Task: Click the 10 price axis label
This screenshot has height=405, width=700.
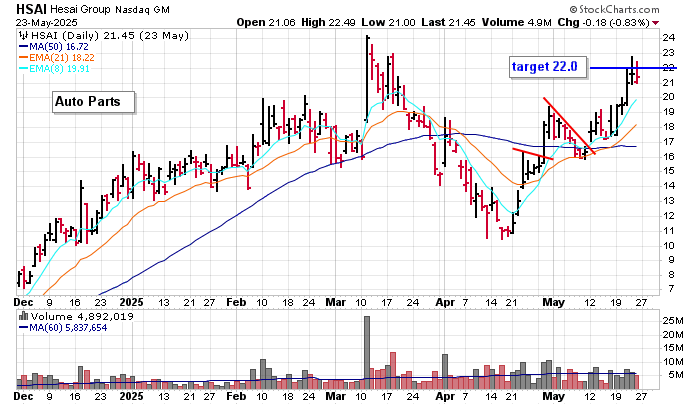Action: pyautogui.click(x=668, y=246)
